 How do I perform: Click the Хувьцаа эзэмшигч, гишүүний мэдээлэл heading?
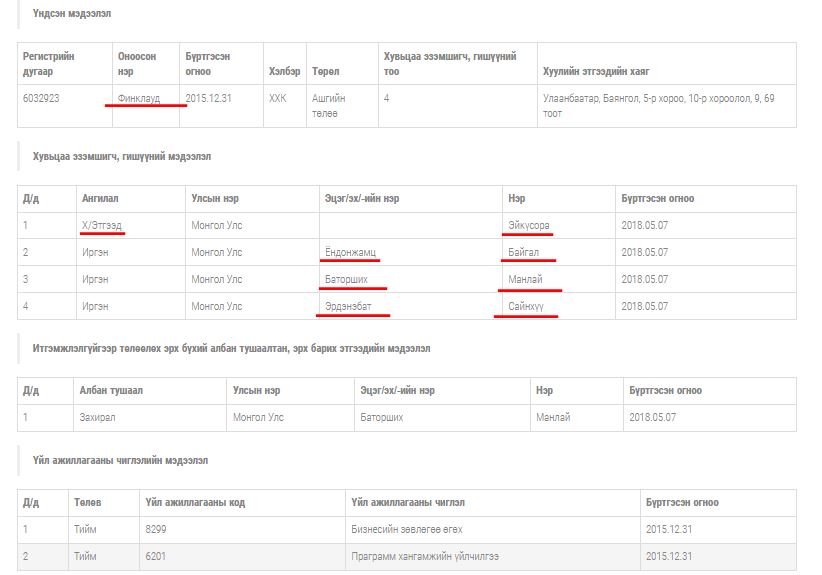121,157
